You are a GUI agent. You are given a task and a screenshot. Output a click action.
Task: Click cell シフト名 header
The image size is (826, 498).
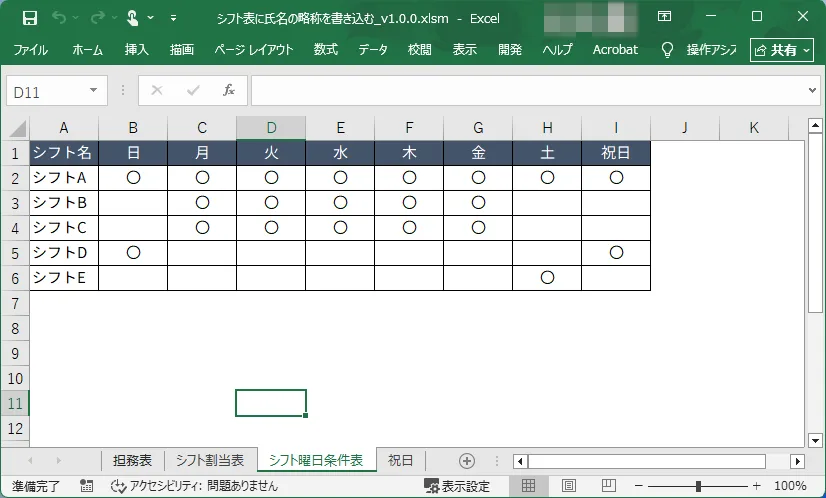tap(64, 153)
